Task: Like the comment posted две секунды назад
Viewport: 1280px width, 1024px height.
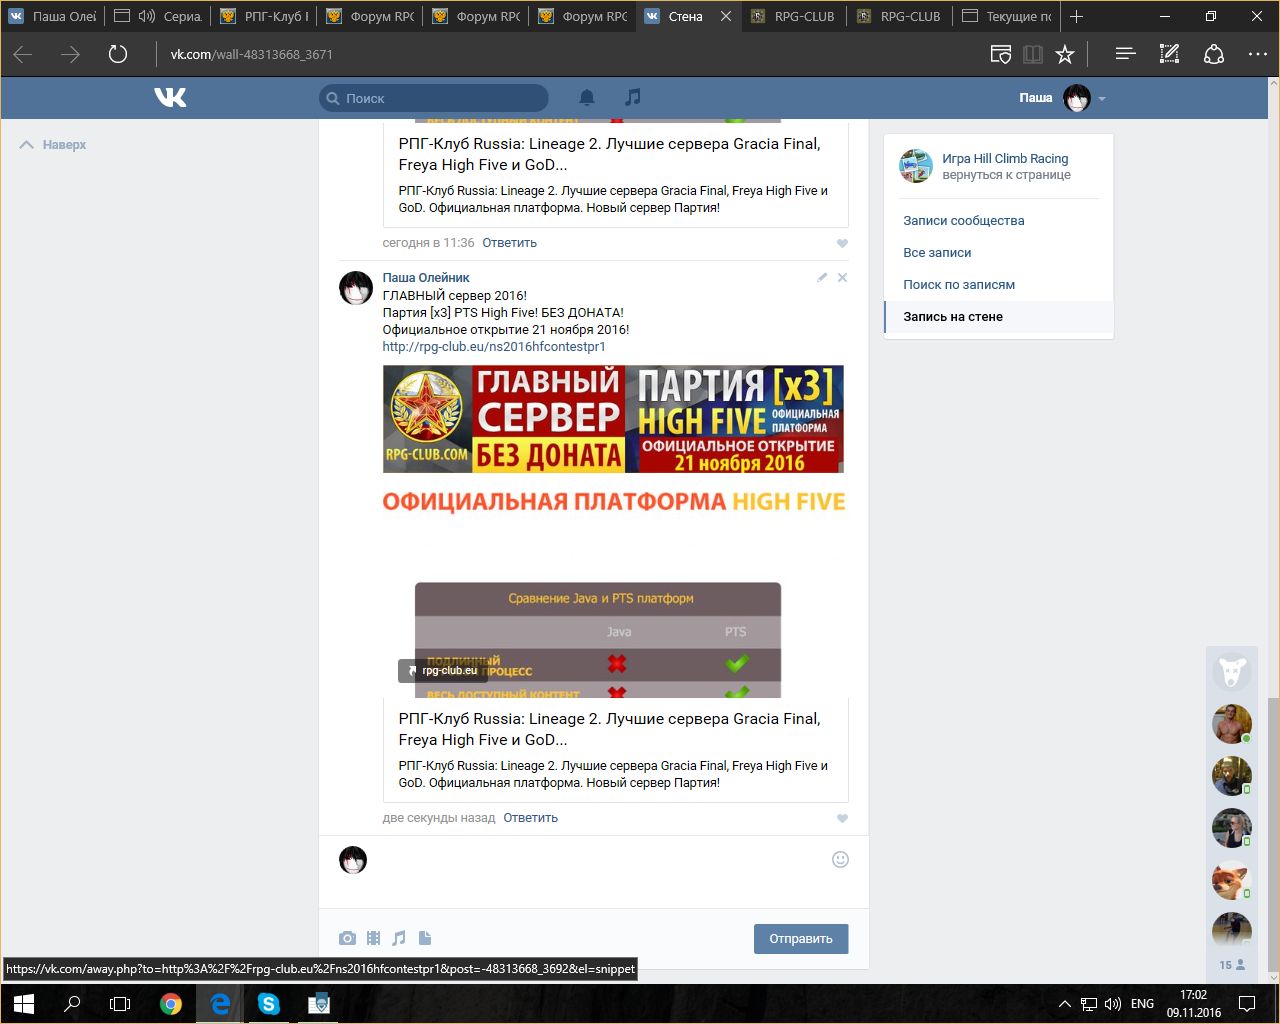Action: point(842,818)
